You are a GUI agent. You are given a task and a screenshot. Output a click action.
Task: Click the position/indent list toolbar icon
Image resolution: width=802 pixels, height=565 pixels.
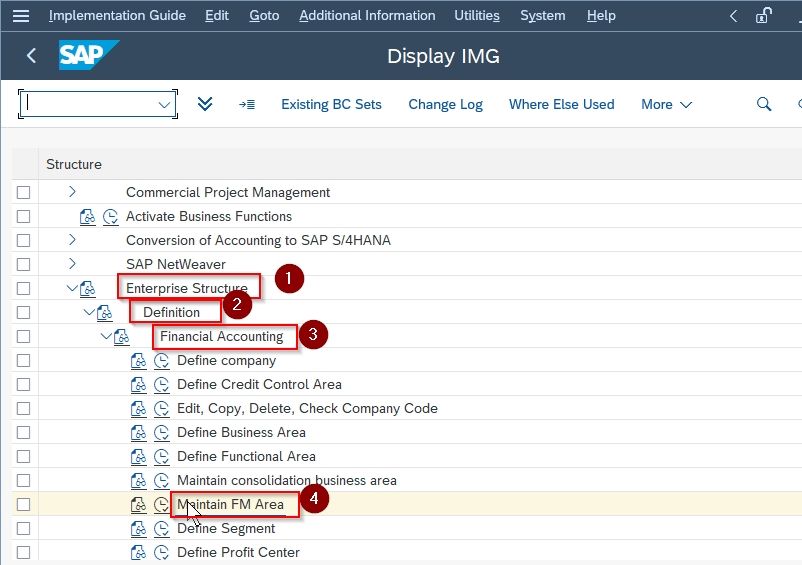(247, 104)
